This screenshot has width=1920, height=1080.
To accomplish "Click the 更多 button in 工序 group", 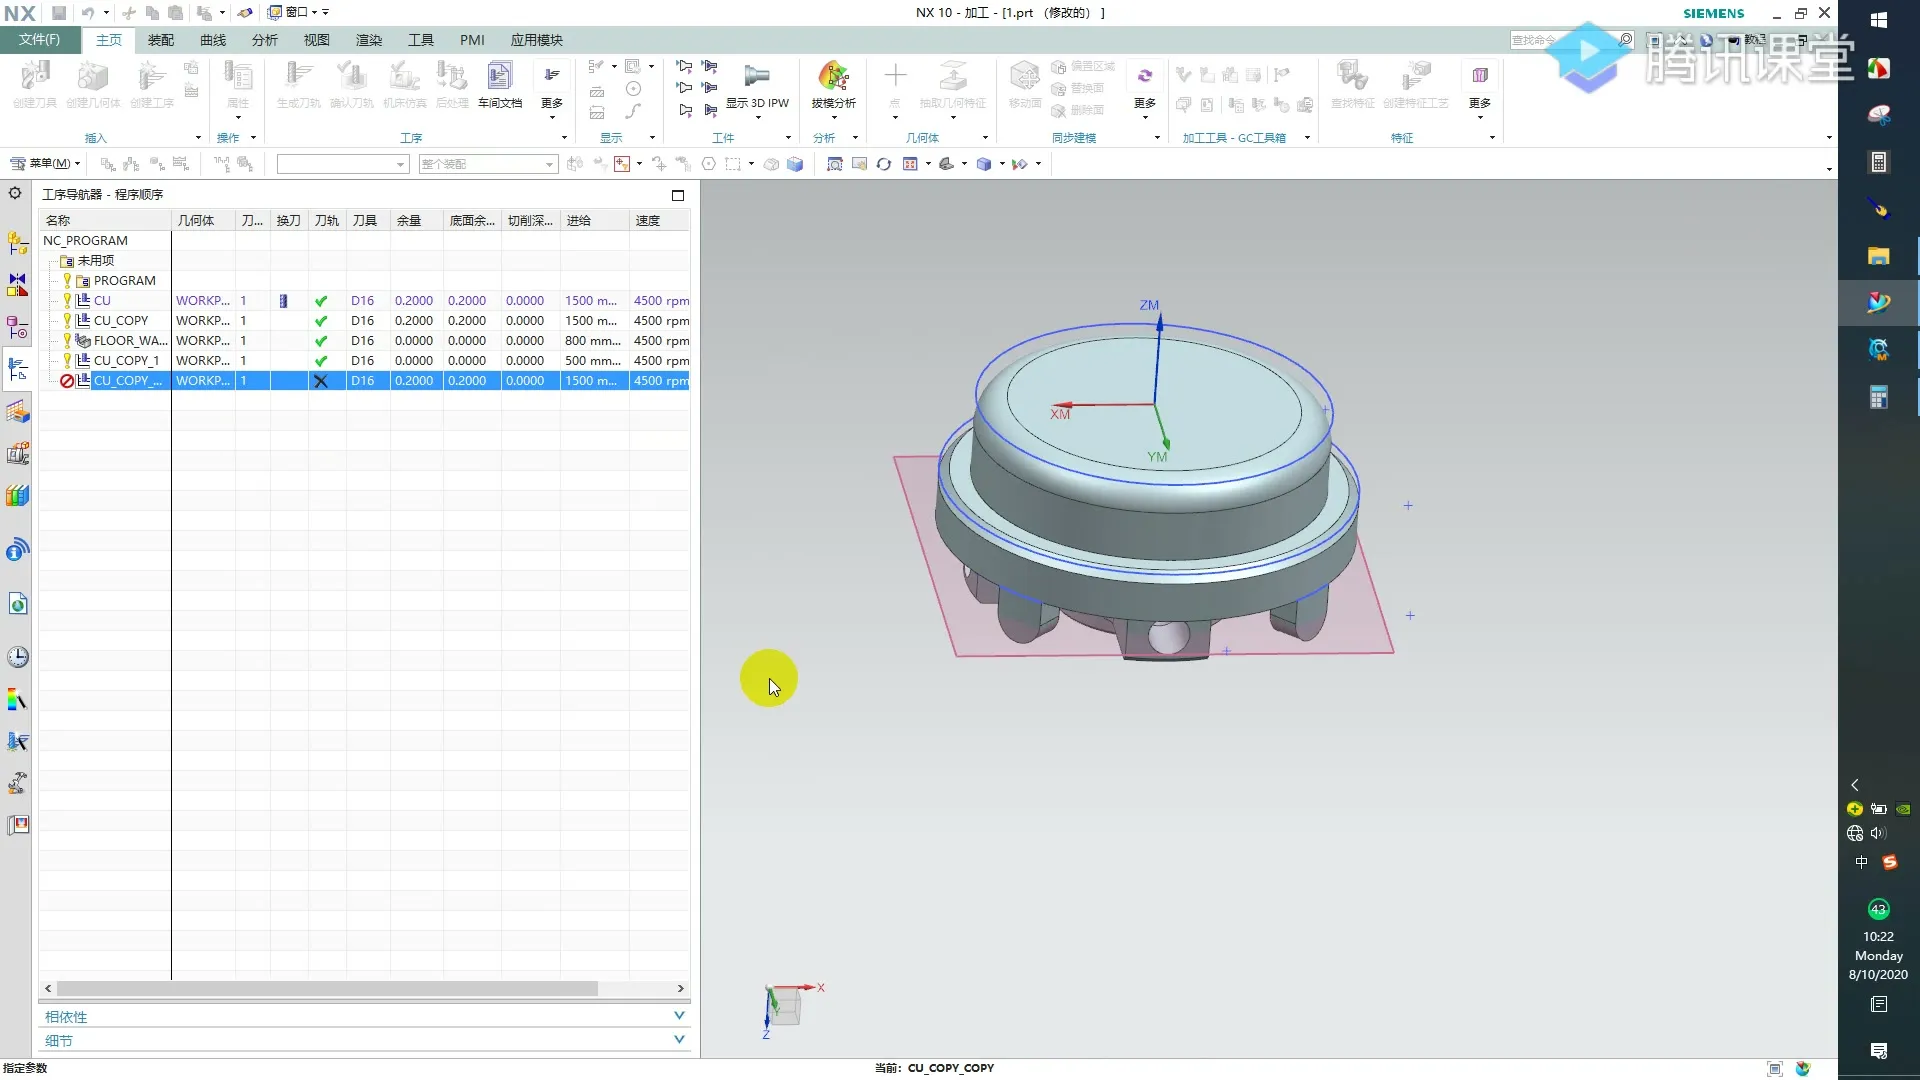I will tap(552, 88).
